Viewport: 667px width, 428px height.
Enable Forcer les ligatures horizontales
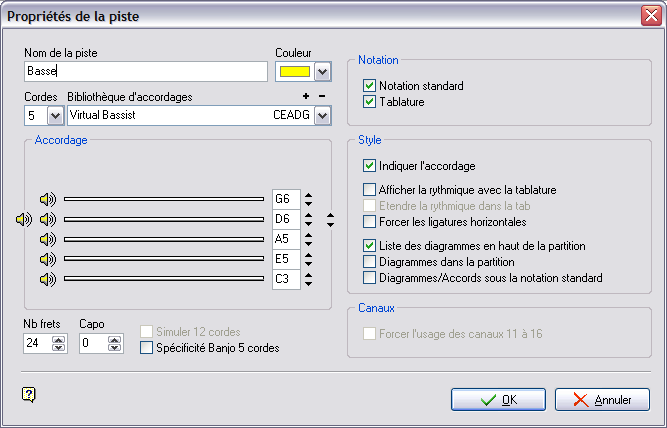click(x=370, y=221)
